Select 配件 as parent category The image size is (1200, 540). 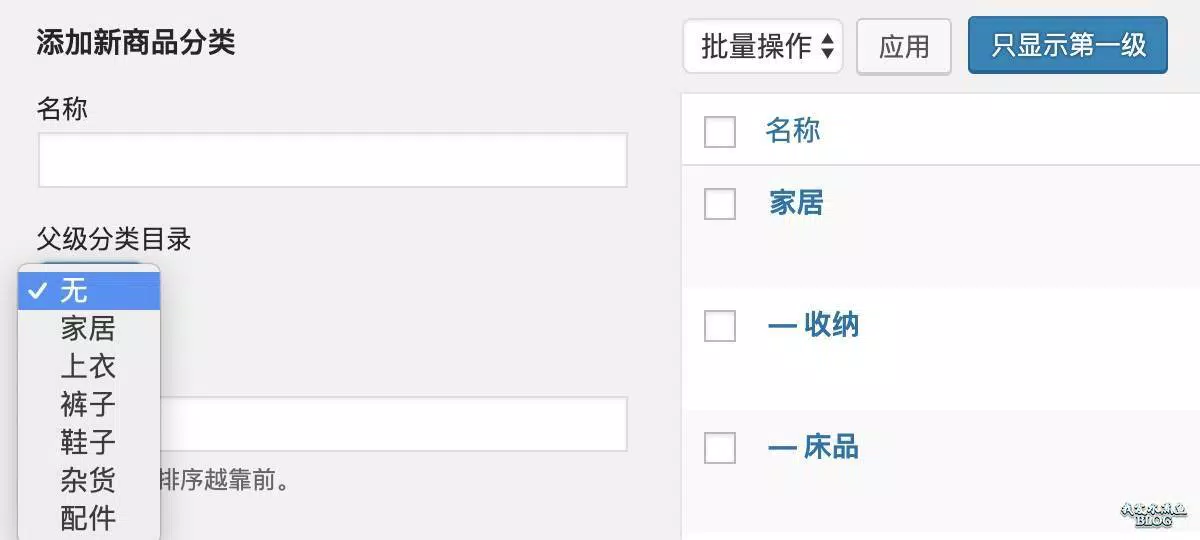pyautogui.click(x=89, y=519)
